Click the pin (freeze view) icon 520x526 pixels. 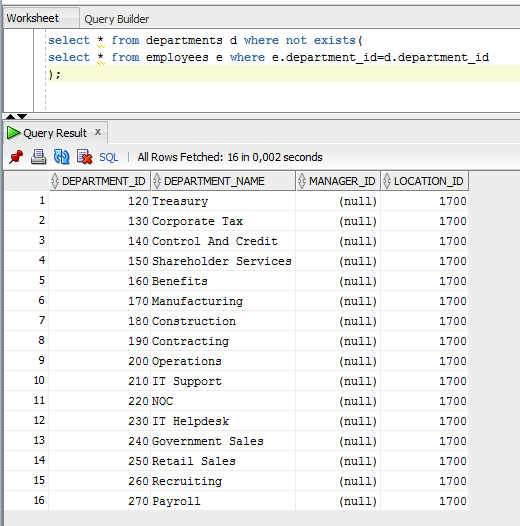point(16,157)
